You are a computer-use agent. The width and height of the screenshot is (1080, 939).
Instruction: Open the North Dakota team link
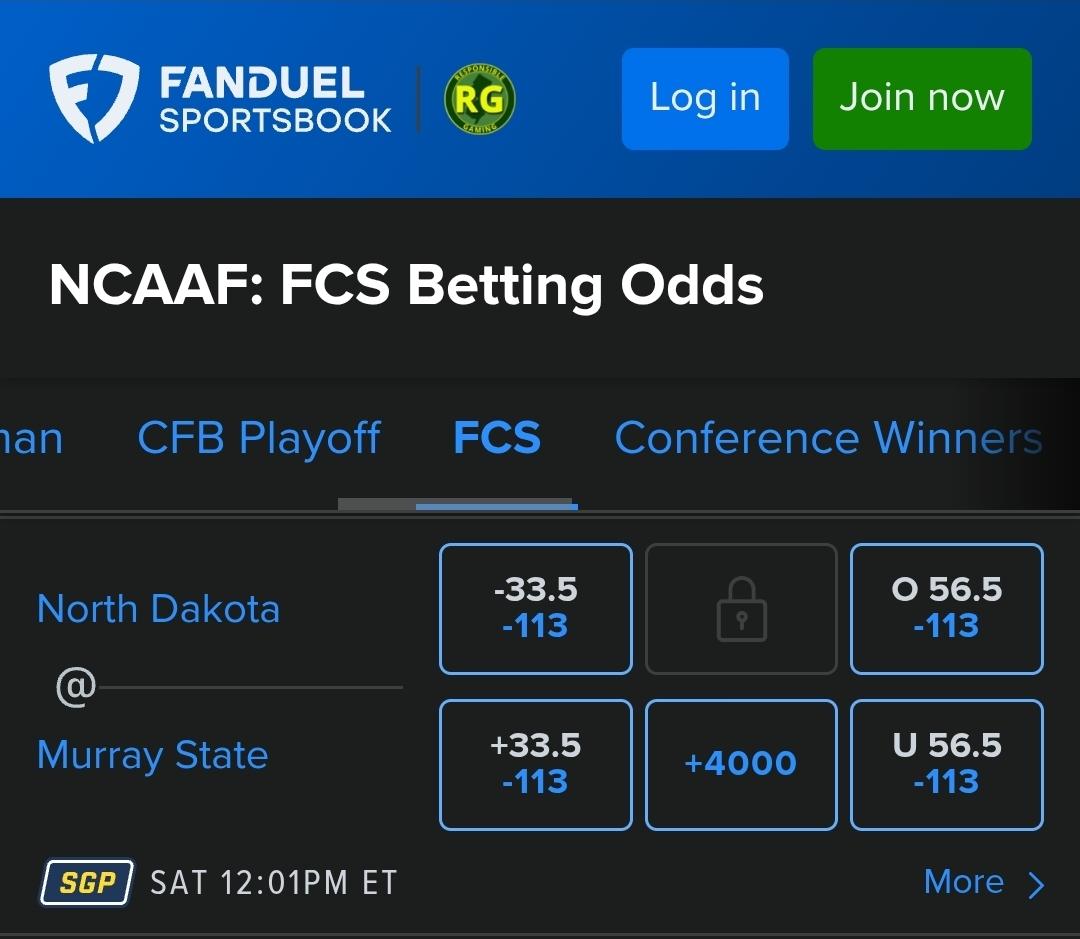coord(158,608)
